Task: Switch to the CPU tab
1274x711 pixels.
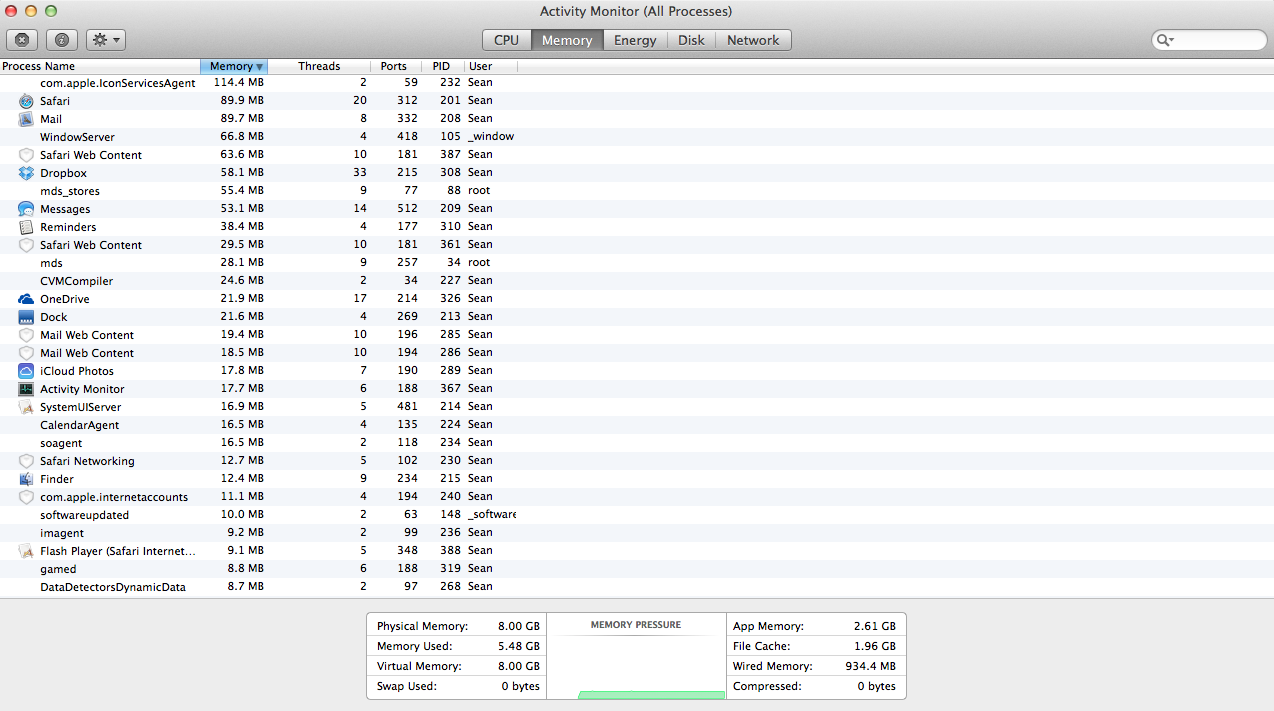Action: point(506,40)
